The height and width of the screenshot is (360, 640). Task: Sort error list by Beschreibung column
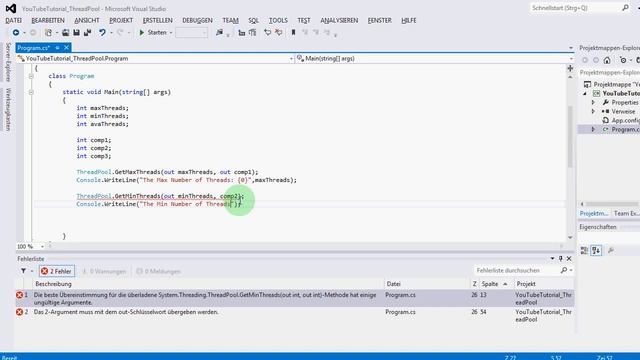point(208,284)
